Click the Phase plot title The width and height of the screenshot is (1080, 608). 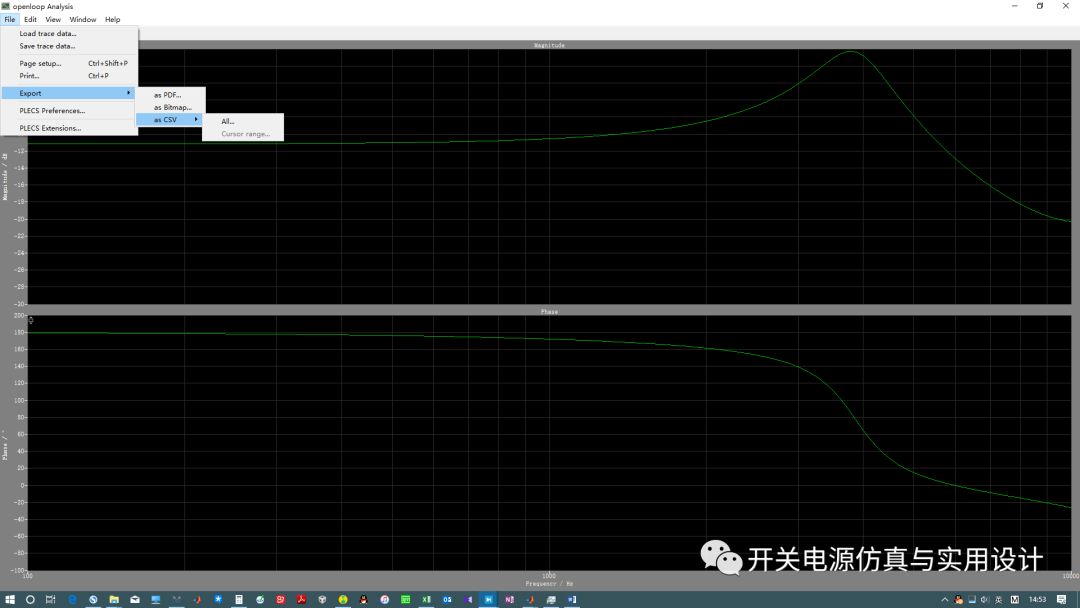coord(549,312)
